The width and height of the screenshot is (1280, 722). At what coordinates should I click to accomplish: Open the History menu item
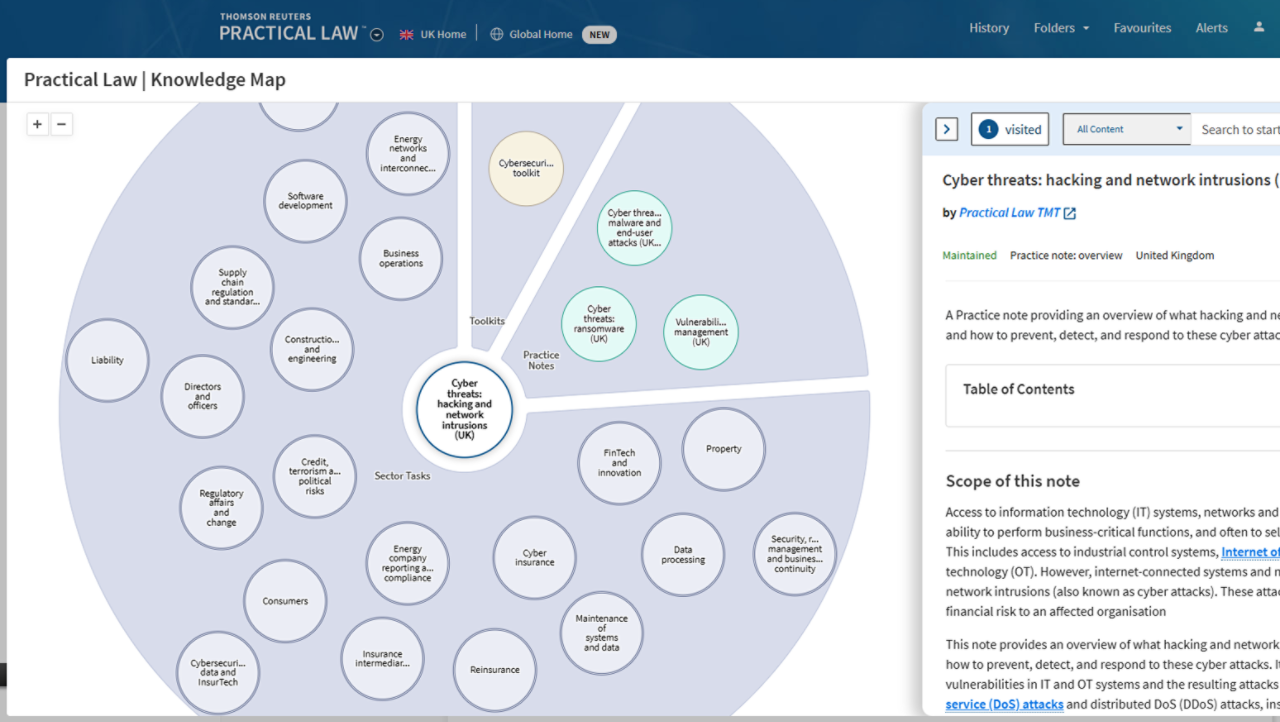pos(988,28)
